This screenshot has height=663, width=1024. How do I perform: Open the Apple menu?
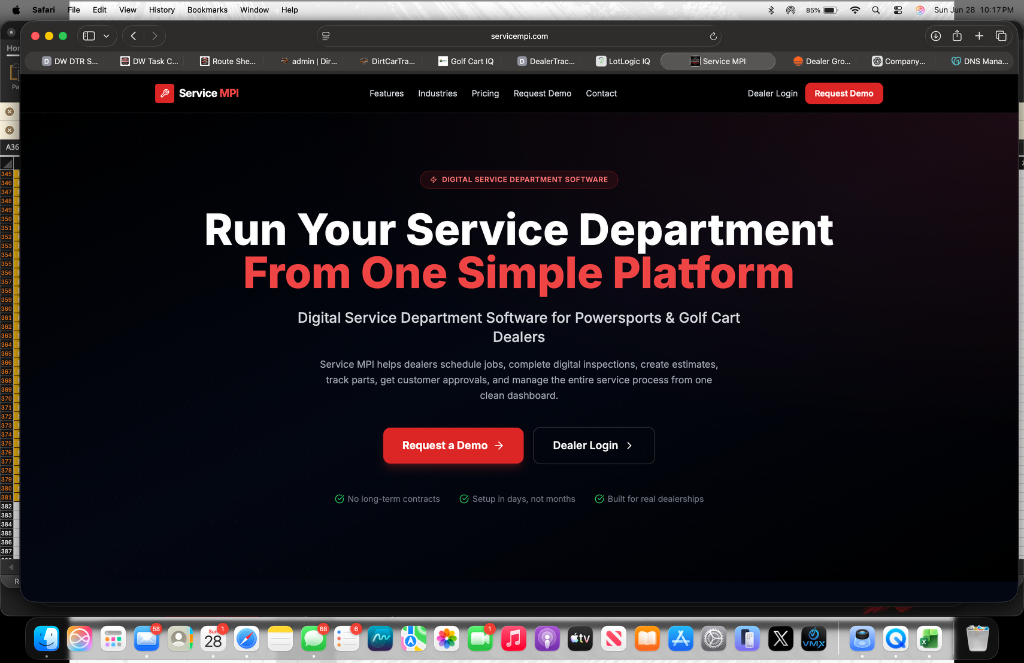(16, 10)
